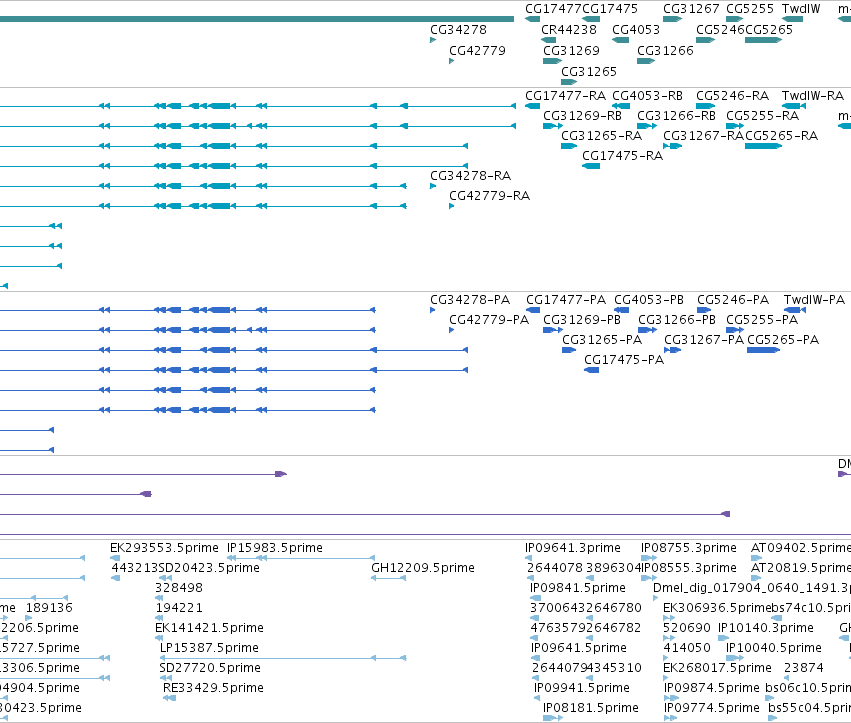
Task: Click protein CG31267-PA
Action: tap(704, 340)
